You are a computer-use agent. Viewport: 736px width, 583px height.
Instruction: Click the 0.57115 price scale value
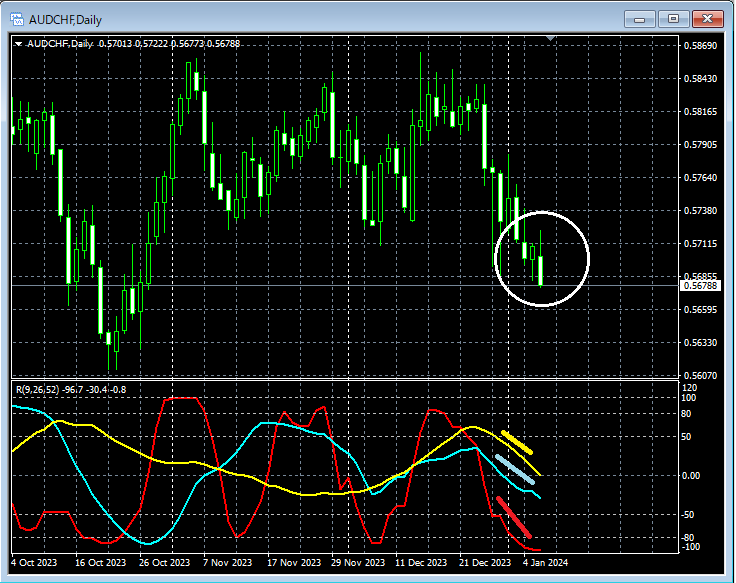700,244
